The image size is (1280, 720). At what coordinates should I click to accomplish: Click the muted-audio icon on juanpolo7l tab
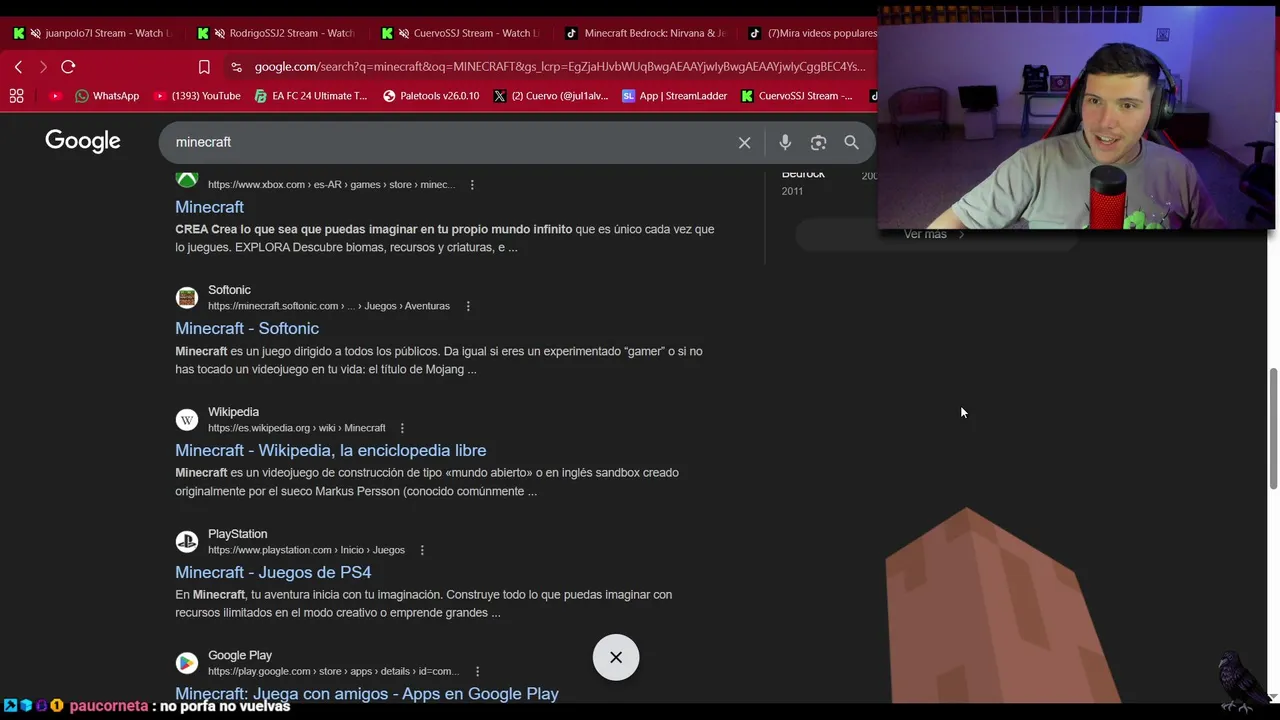(36, 33)
